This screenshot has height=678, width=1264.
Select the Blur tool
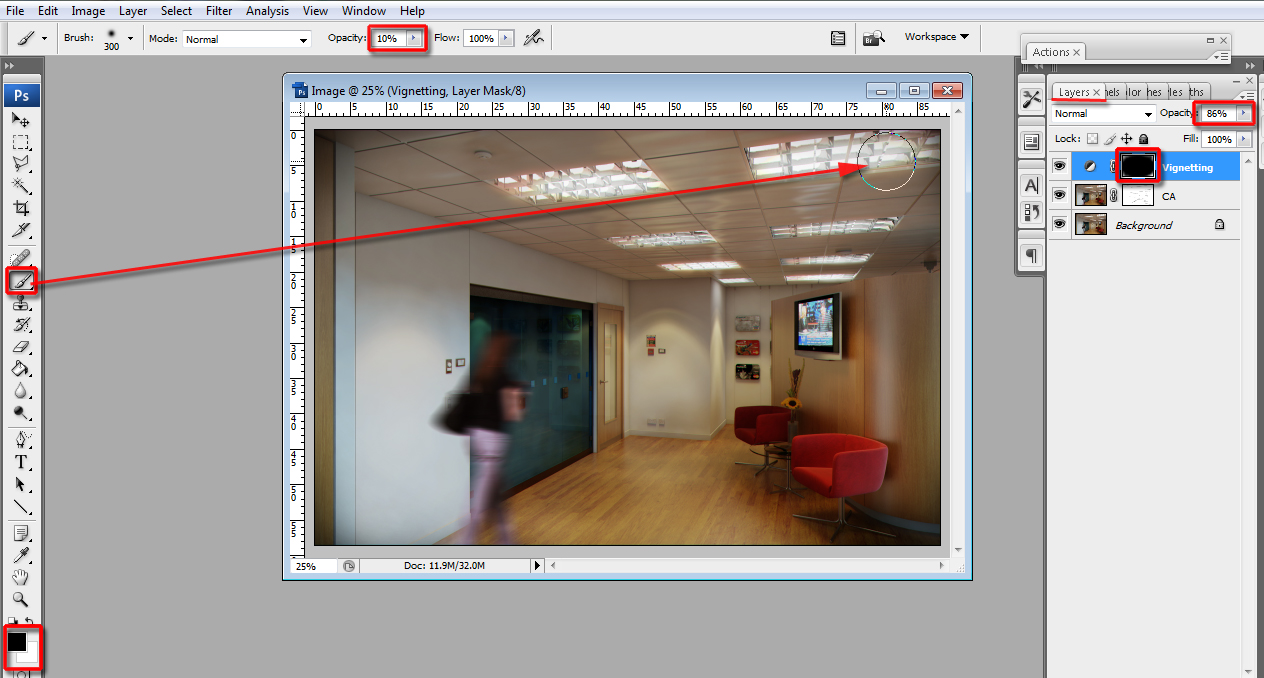(21, 391)
